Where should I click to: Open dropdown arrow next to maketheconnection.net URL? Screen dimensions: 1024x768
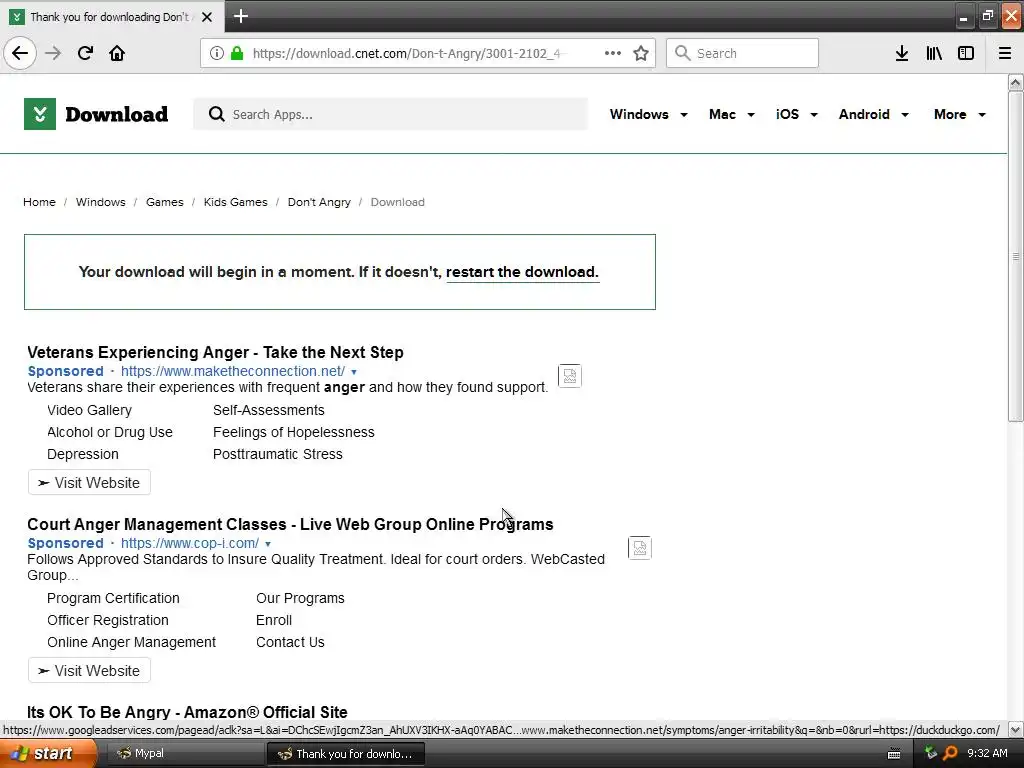(x=354, y=372)
